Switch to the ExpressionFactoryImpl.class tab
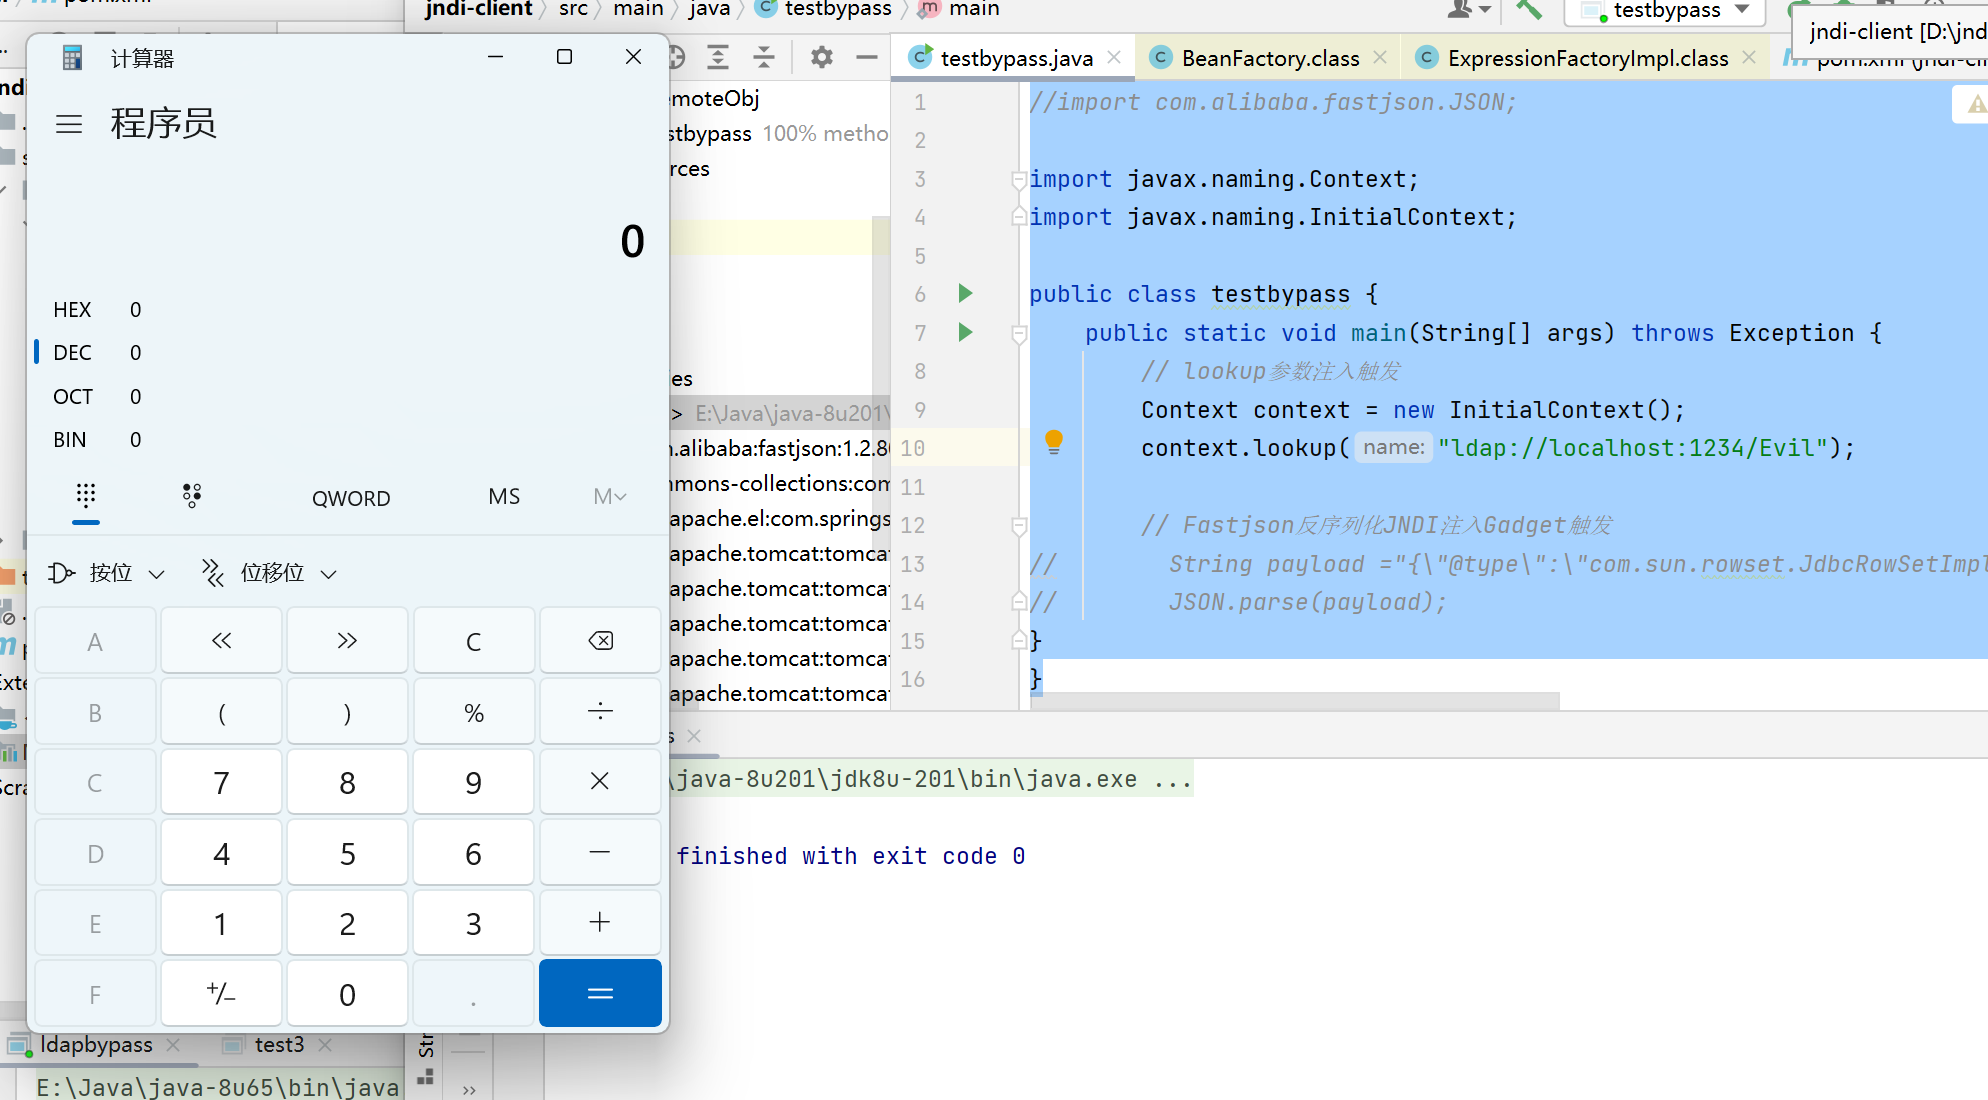 click(x=1588, y=58)
